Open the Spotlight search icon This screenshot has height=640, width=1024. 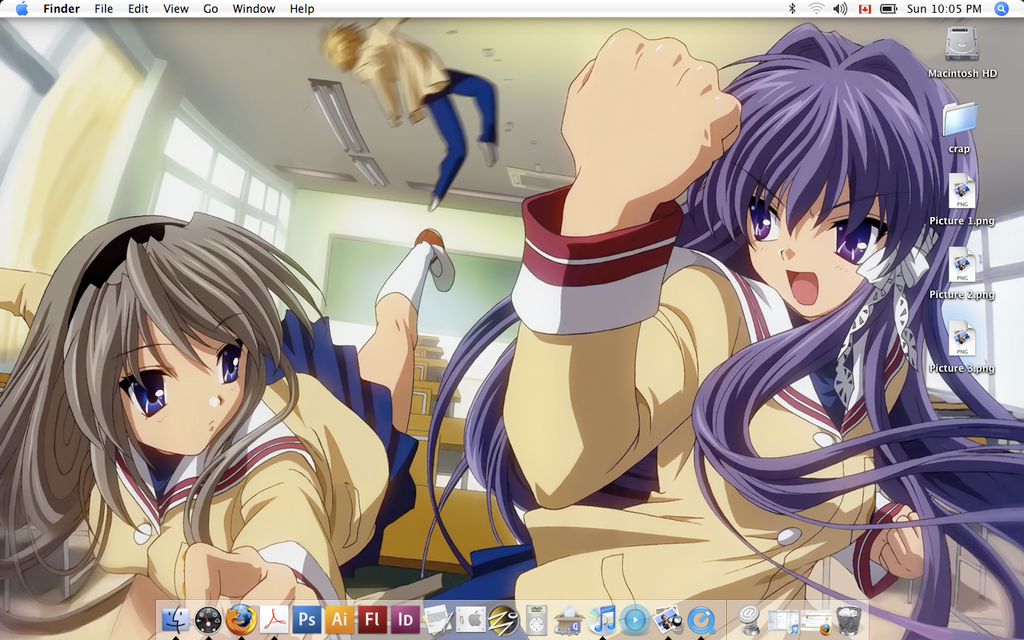click(x=1001, y=9)
